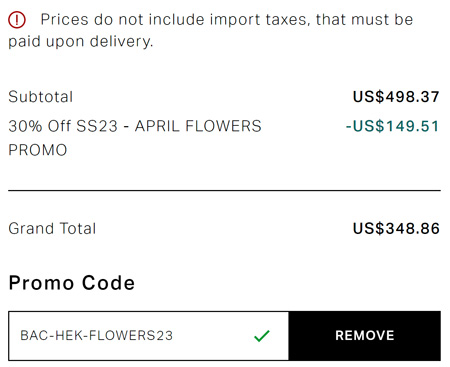Image resolution: width=450 pixels, height=367 pixels.
Task: Click the Subtotal label
Action: [41, 97]
